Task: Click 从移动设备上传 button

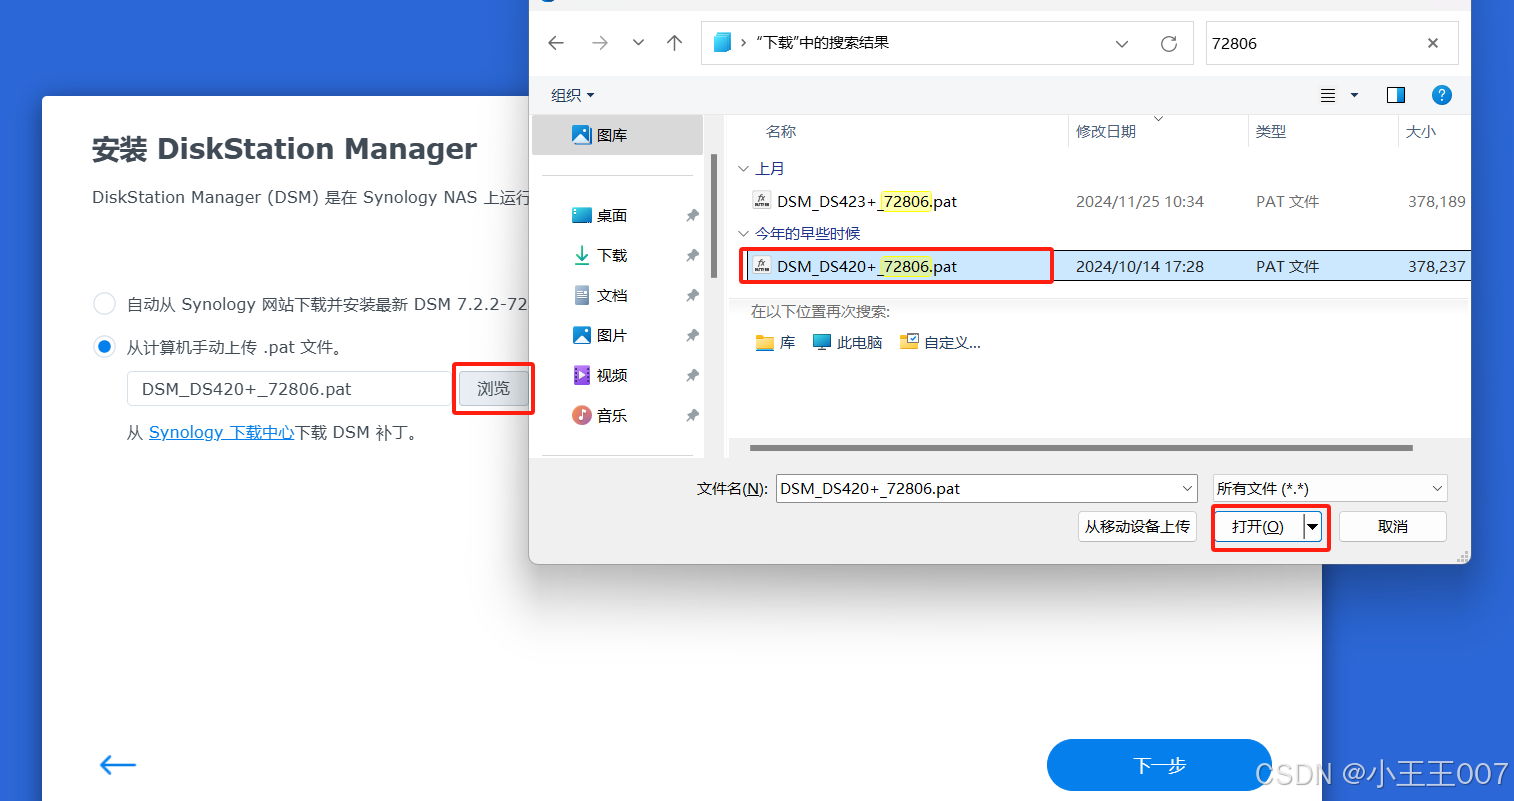Action: (1137, 526)
